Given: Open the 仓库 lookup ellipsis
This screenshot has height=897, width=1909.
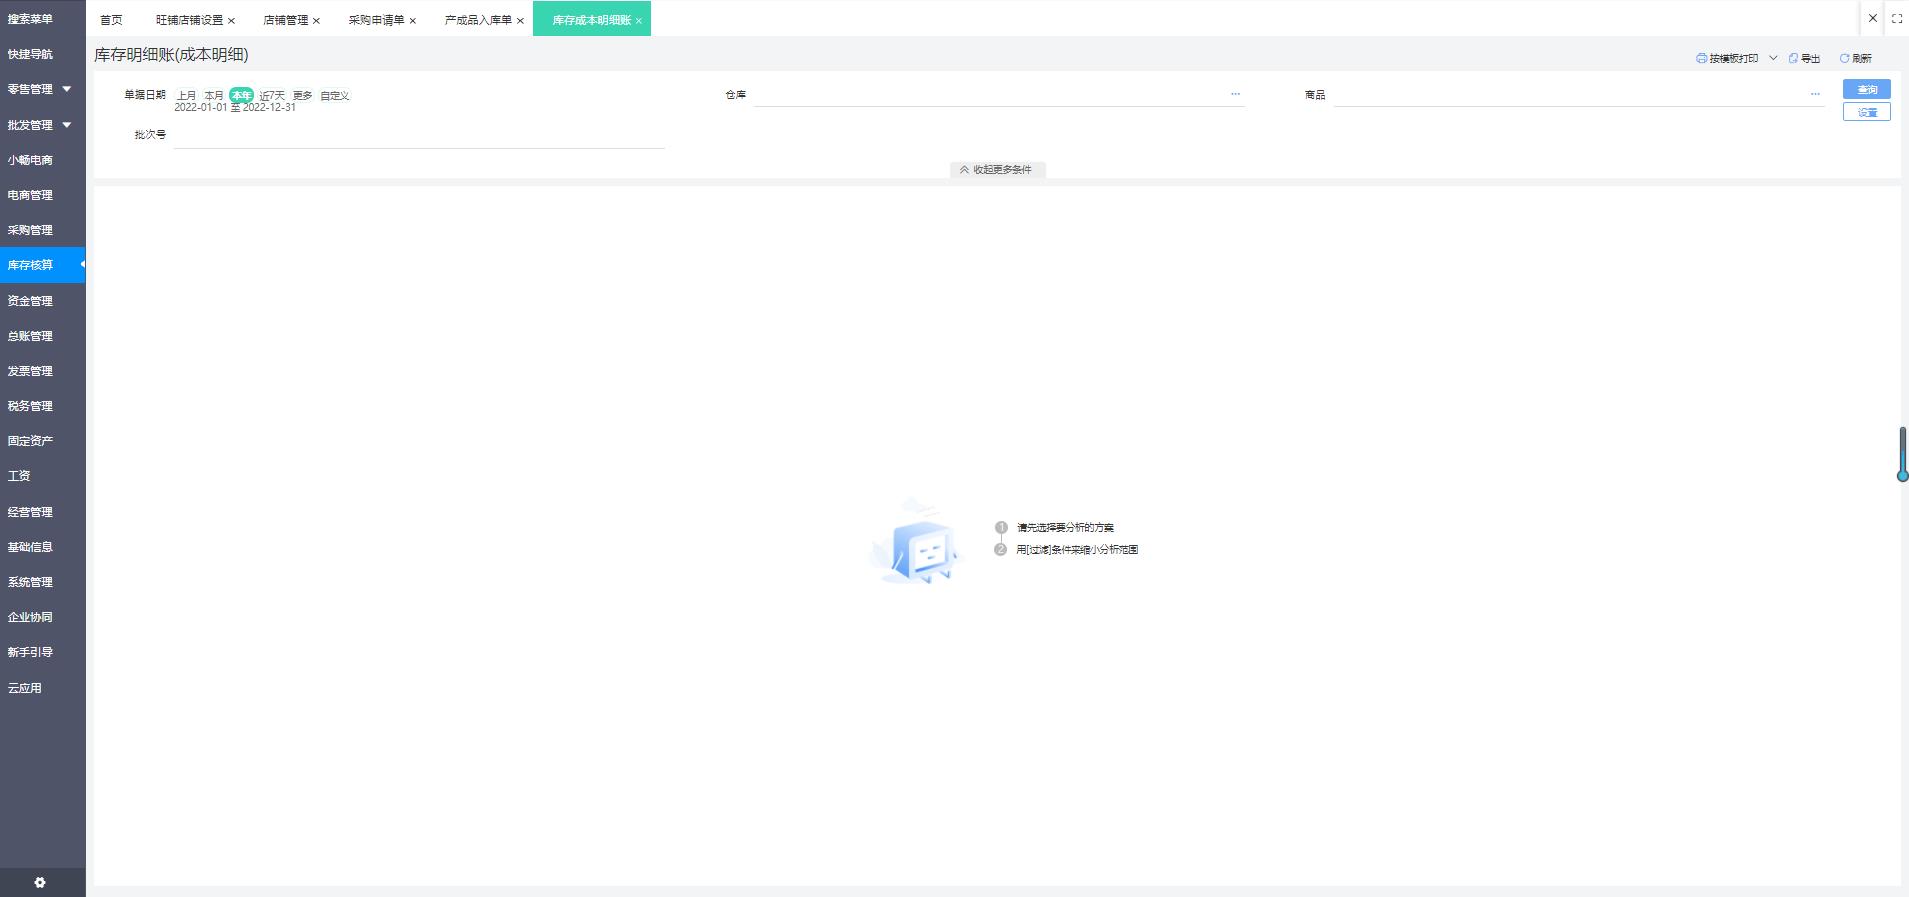Looking at the screenshot, I should pos(1235,94).
